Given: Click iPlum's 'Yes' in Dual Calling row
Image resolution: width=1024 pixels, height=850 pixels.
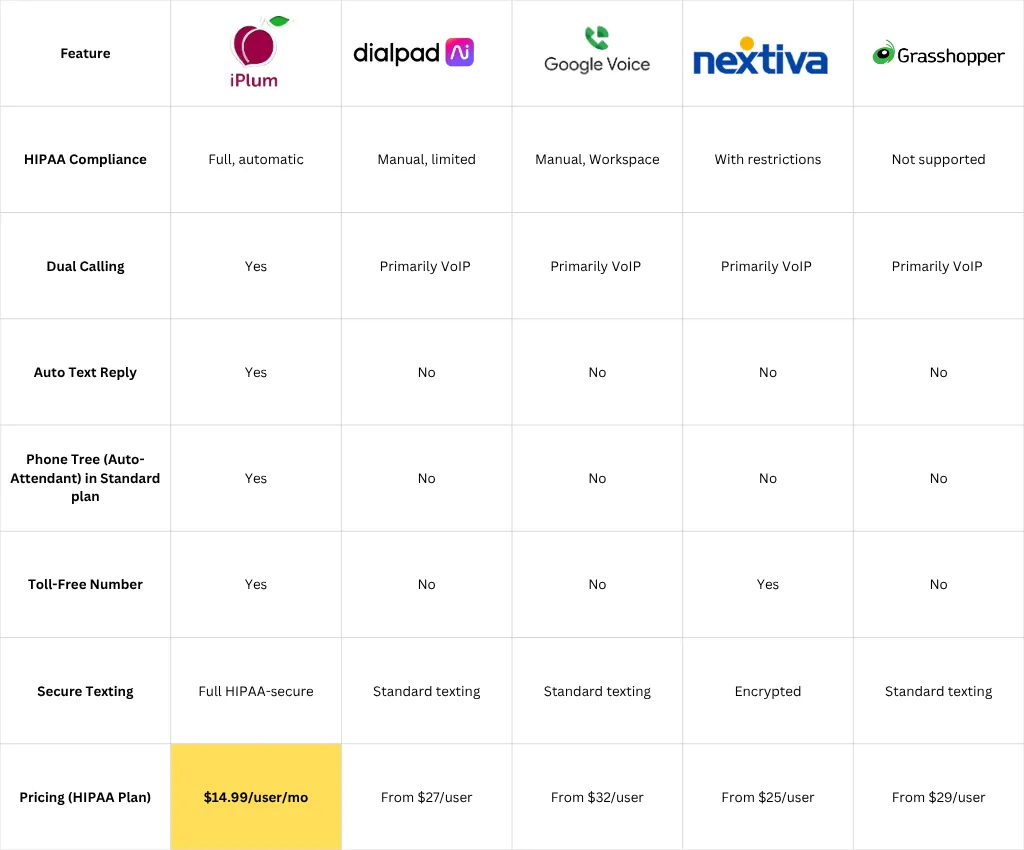Looking at the screenshot, I should (256, 266).
